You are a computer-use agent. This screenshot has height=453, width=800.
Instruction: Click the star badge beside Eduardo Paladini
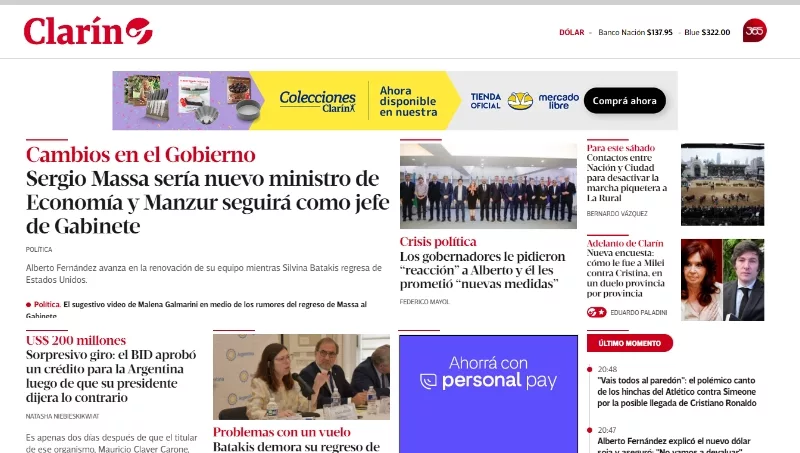[x=596, y=312]
